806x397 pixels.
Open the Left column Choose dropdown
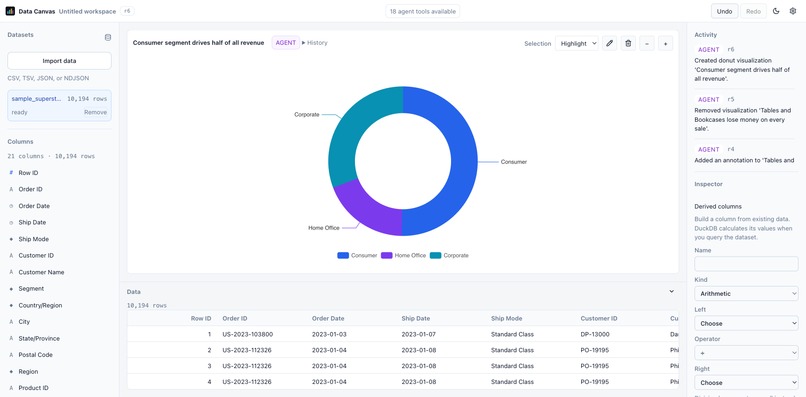[746, 323]
